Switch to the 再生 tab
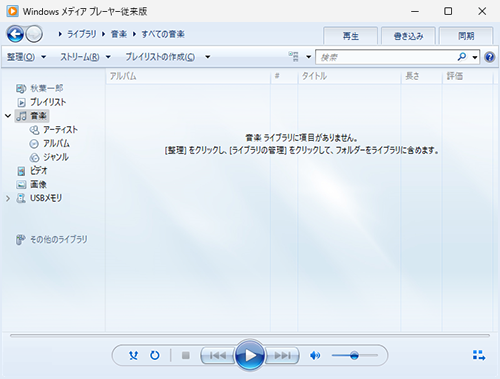This screenshot has width=500, height=379. [x=351, y=36]
